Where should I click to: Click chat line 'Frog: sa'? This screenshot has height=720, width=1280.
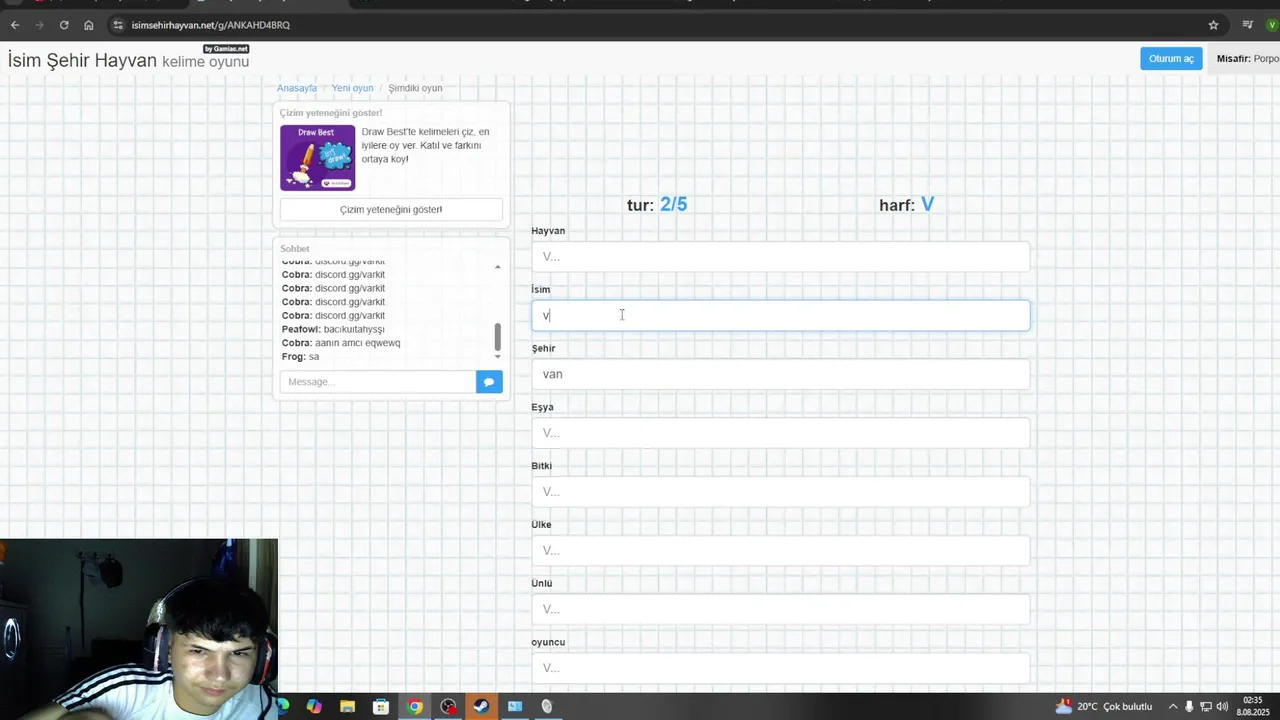pyautogui.click(x=301, y=356)
